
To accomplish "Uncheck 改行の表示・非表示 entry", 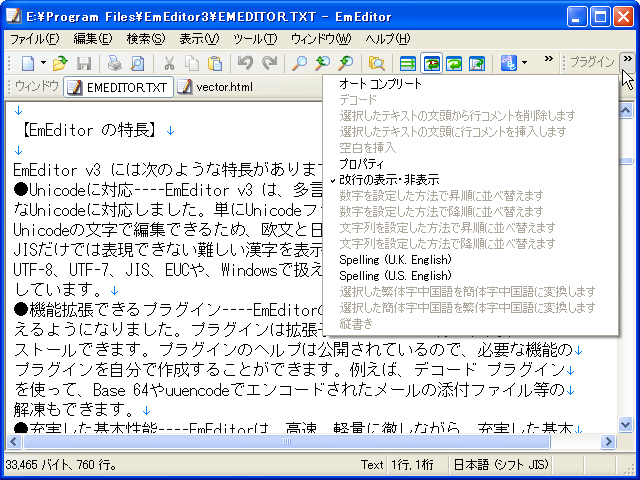I will pyautogui.click(x=470, y=180).
